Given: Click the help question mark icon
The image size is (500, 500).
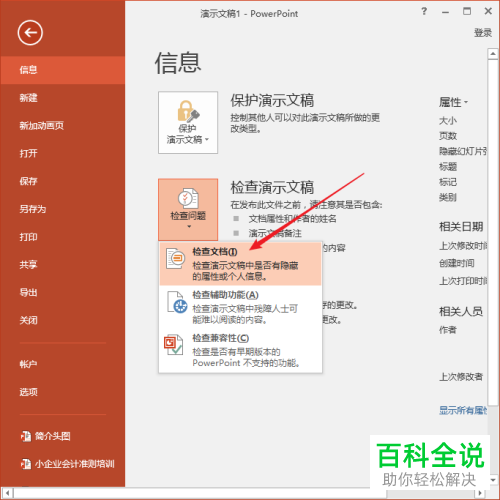Looking at the screenshot, I should click(x=424, y=11).
